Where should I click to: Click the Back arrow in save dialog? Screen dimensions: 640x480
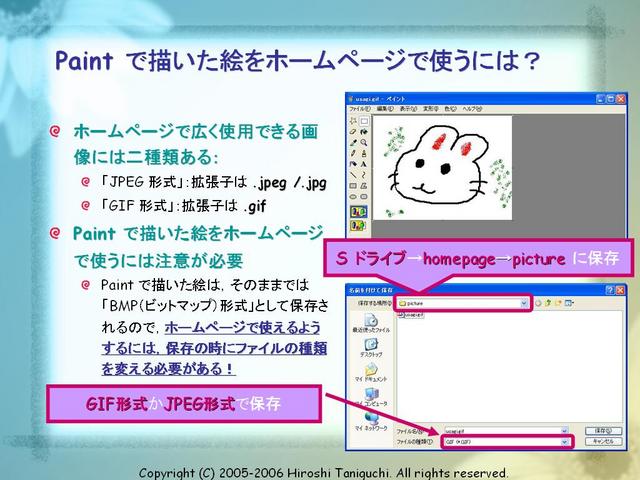(x=538, y=303)
